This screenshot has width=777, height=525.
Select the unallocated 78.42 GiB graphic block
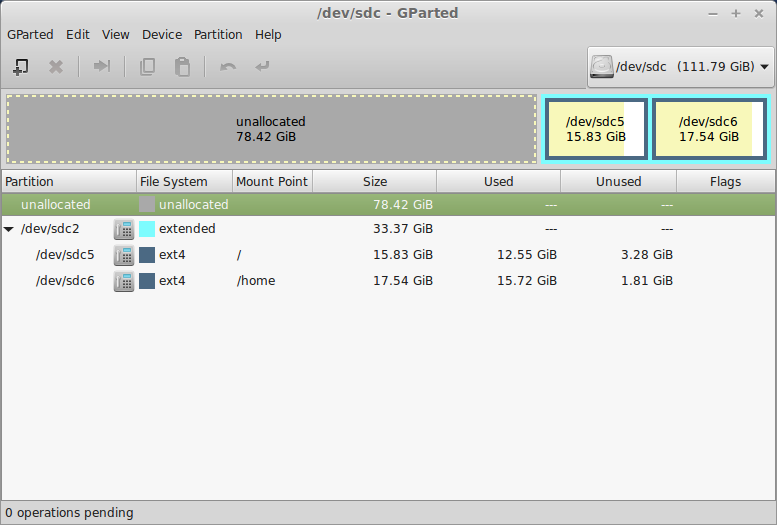(x=271, y=129)
